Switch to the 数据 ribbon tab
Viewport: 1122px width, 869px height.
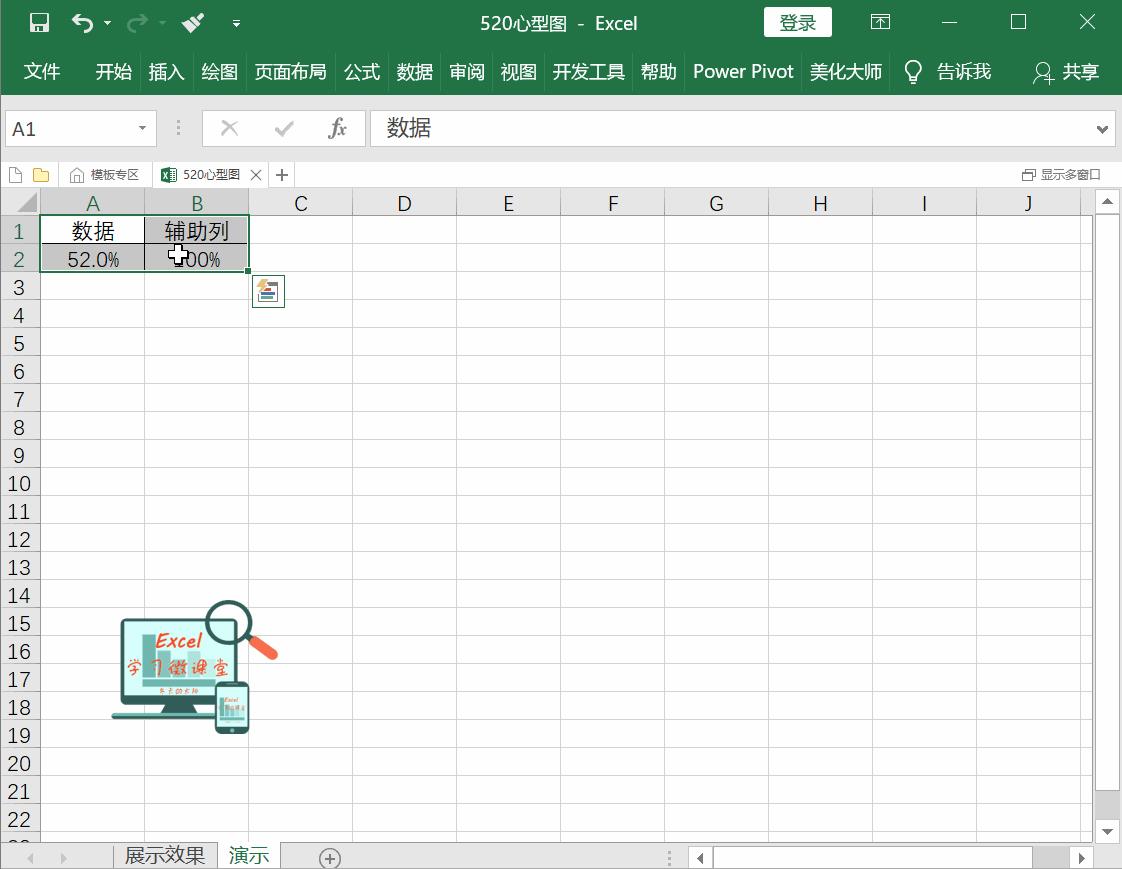tap(414, 72)
